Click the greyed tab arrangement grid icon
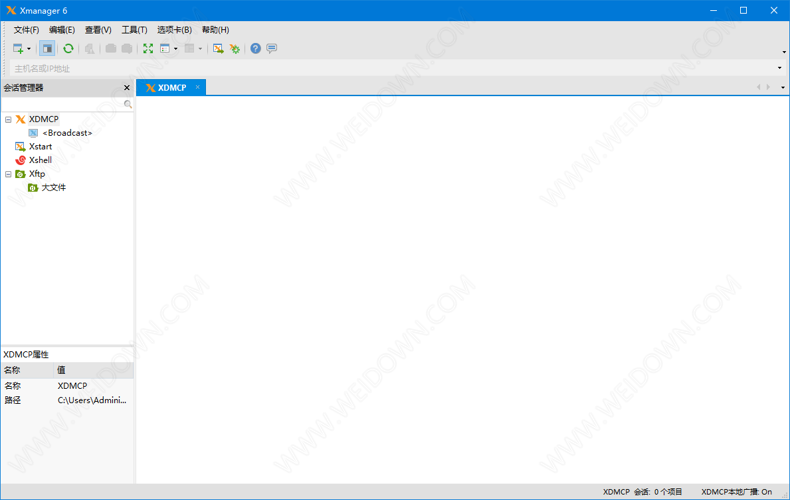 coord(189,48)
